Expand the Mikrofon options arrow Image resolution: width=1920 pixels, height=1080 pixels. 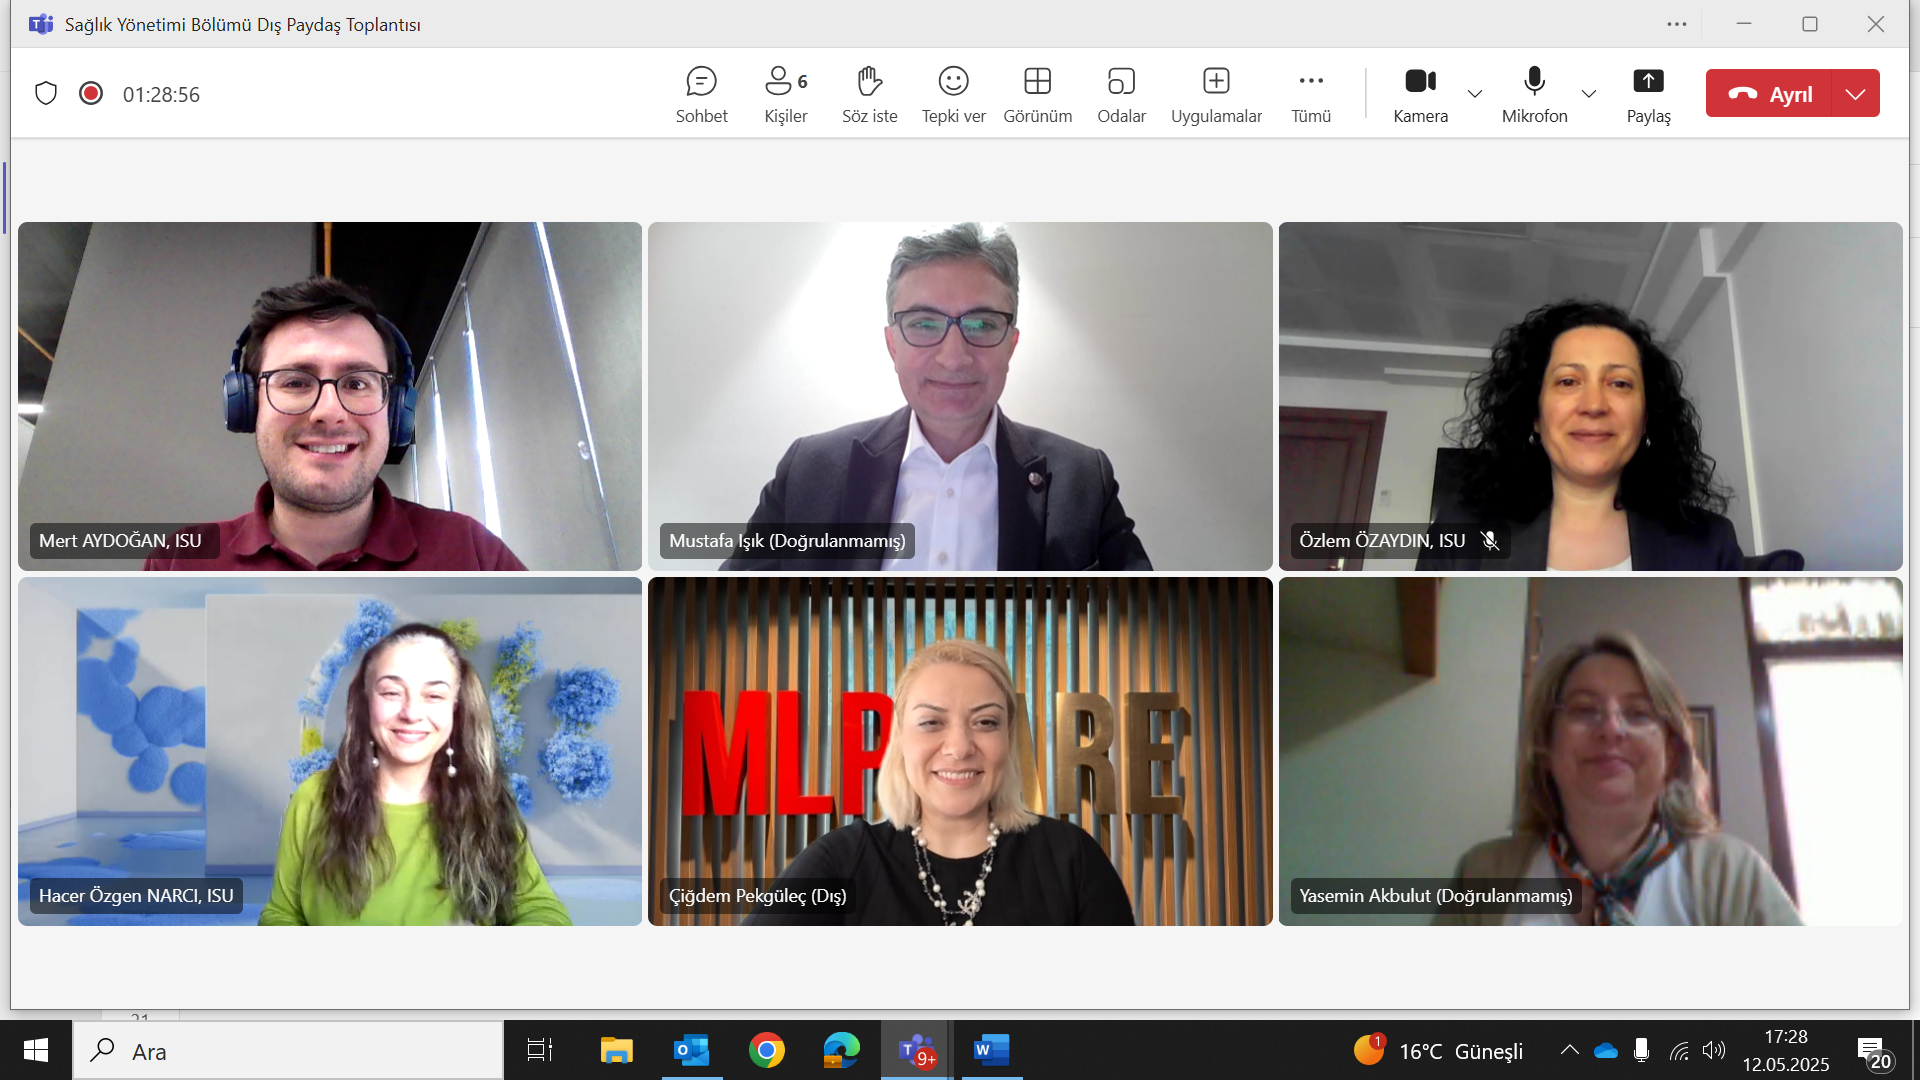pos(1589,94)
